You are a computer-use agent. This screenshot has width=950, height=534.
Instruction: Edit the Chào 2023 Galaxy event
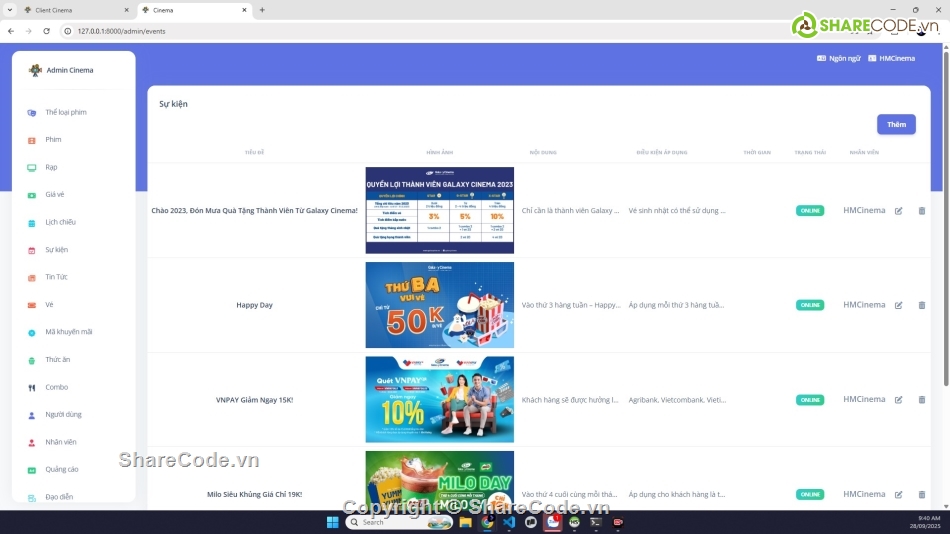[x=899, y=211]
